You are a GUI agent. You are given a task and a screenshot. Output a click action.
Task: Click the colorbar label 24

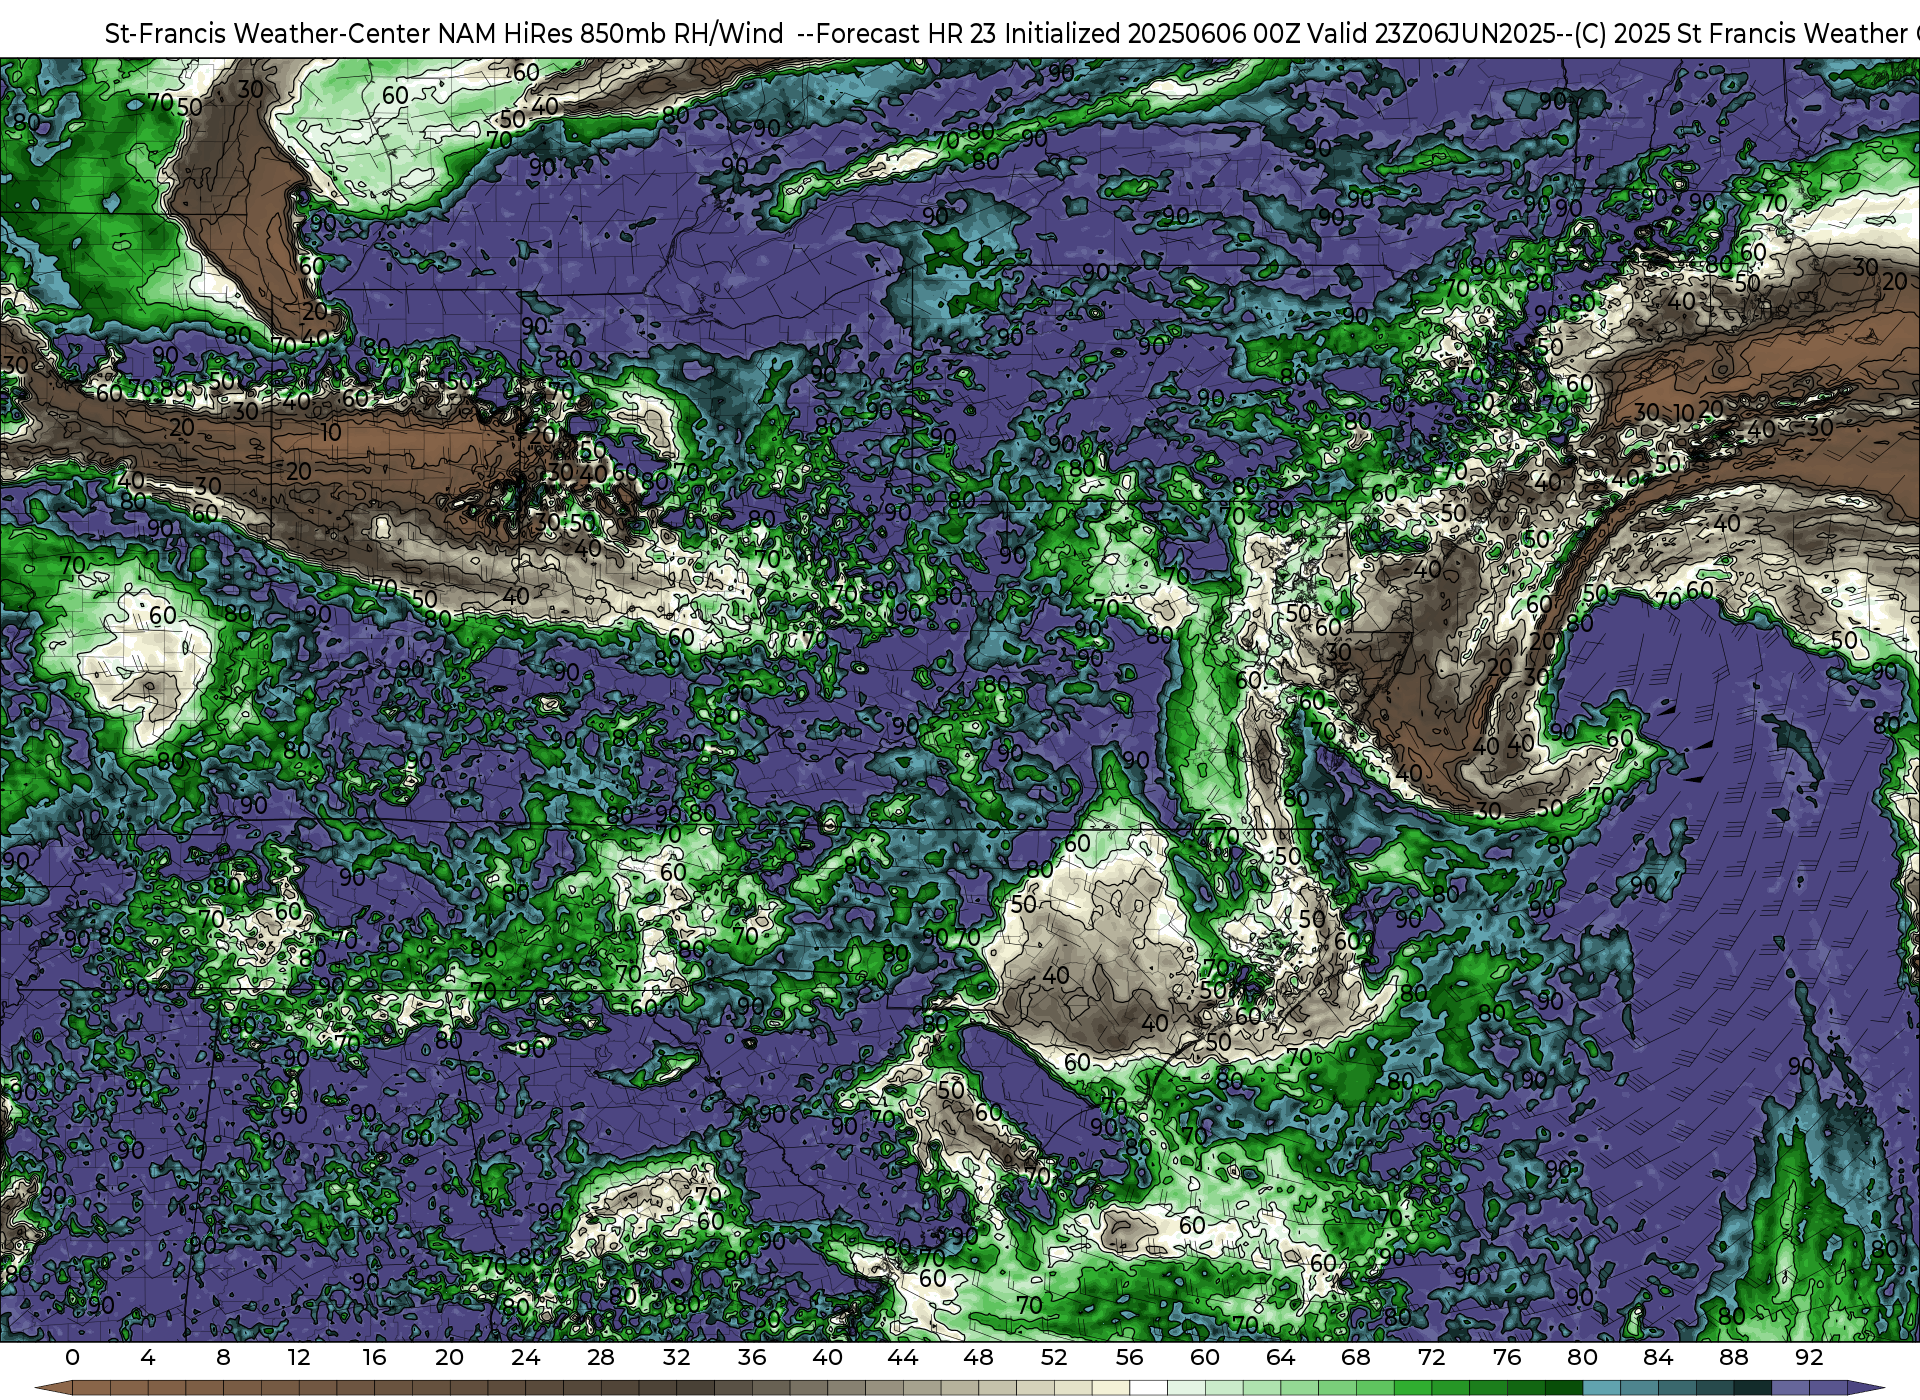click(525, 1358)
